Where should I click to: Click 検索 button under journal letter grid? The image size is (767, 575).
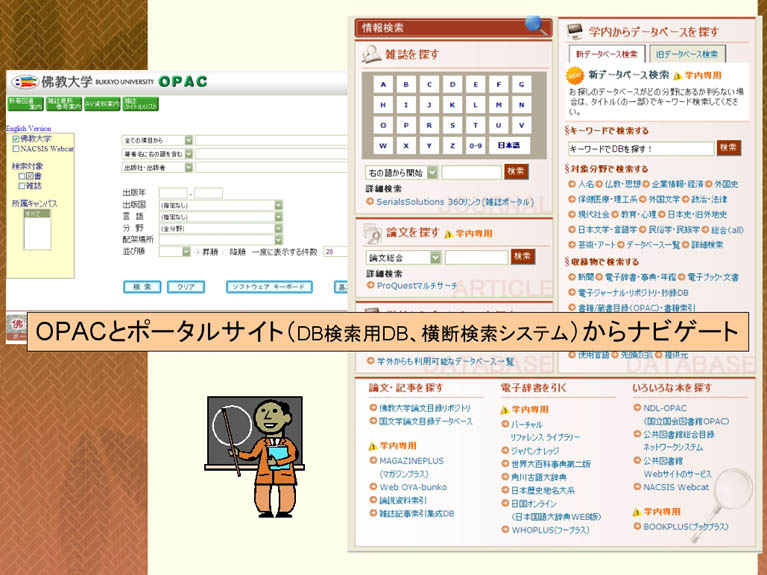click(x=516, y=172)
